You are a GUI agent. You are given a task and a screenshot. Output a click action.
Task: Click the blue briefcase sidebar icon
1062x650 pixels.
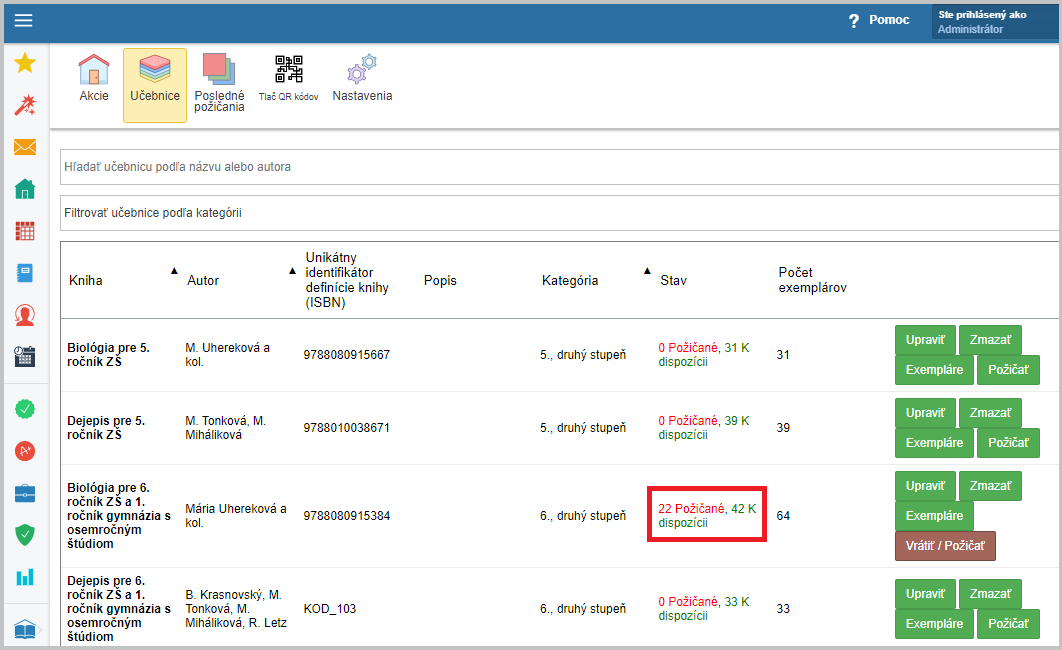tap(25, 493)
